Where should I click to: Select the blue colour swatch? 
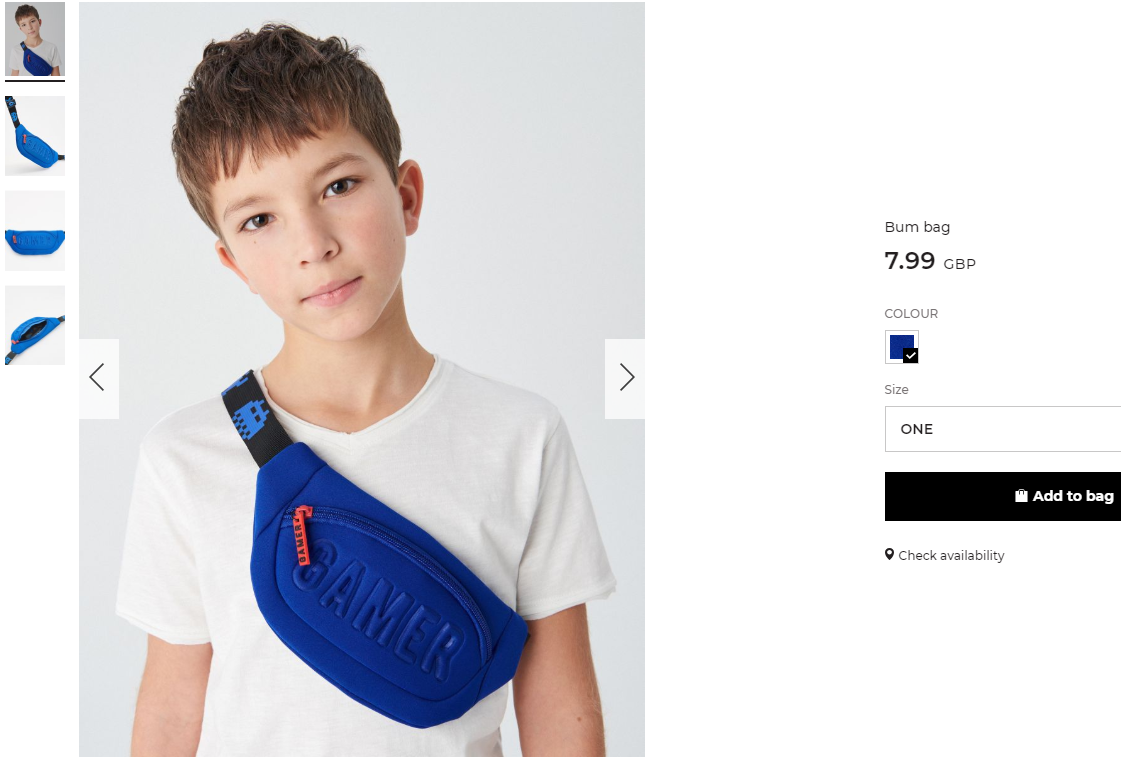(902, 347)
